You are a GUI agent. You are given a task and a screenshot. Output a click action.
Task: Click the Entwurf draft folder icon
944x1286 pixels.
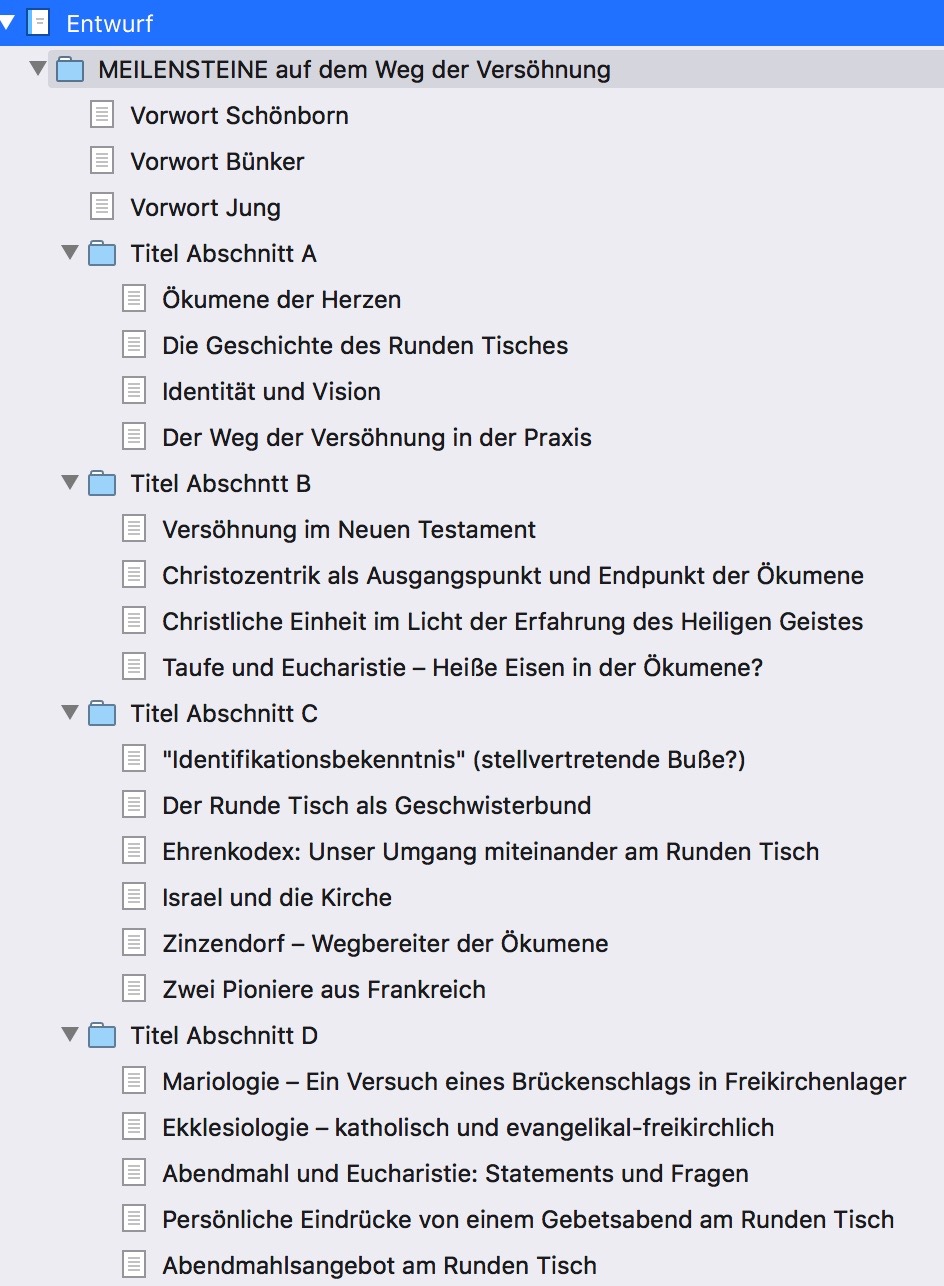[x=38, y=22]
